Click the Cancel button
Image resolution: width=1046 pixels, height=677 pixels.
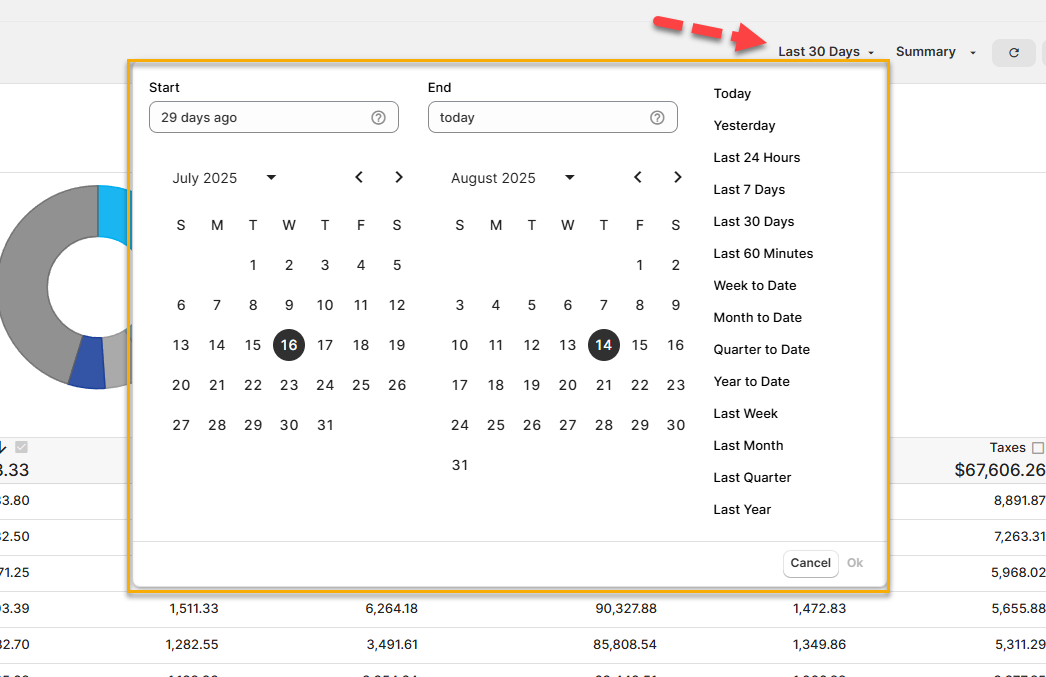click(810, 563)
